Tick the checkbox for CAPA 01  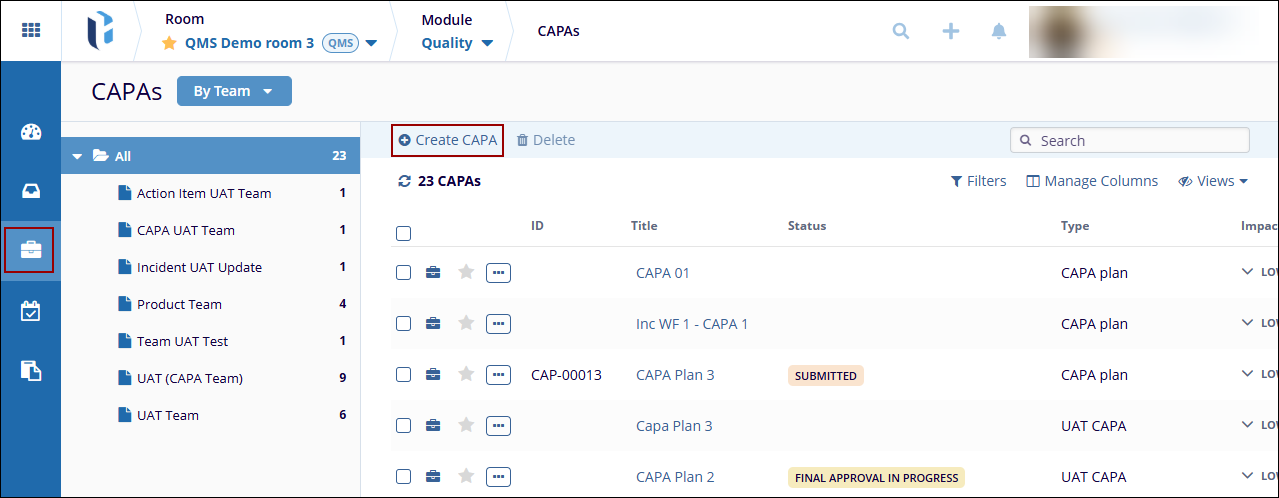tap(404, 272)
